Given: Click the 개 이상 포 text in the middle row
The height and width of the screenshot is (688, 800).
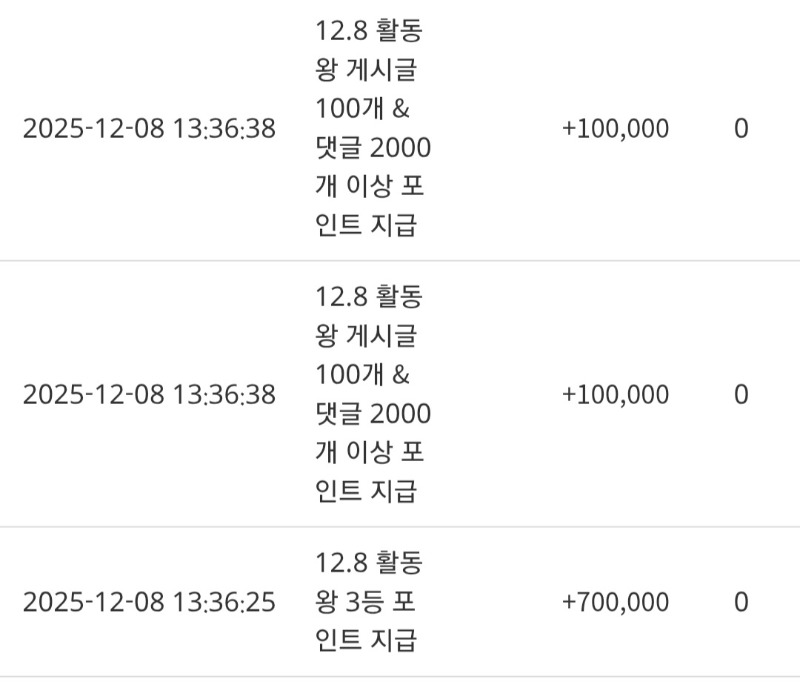Looking at the screenshot, I should pos(369,453).
